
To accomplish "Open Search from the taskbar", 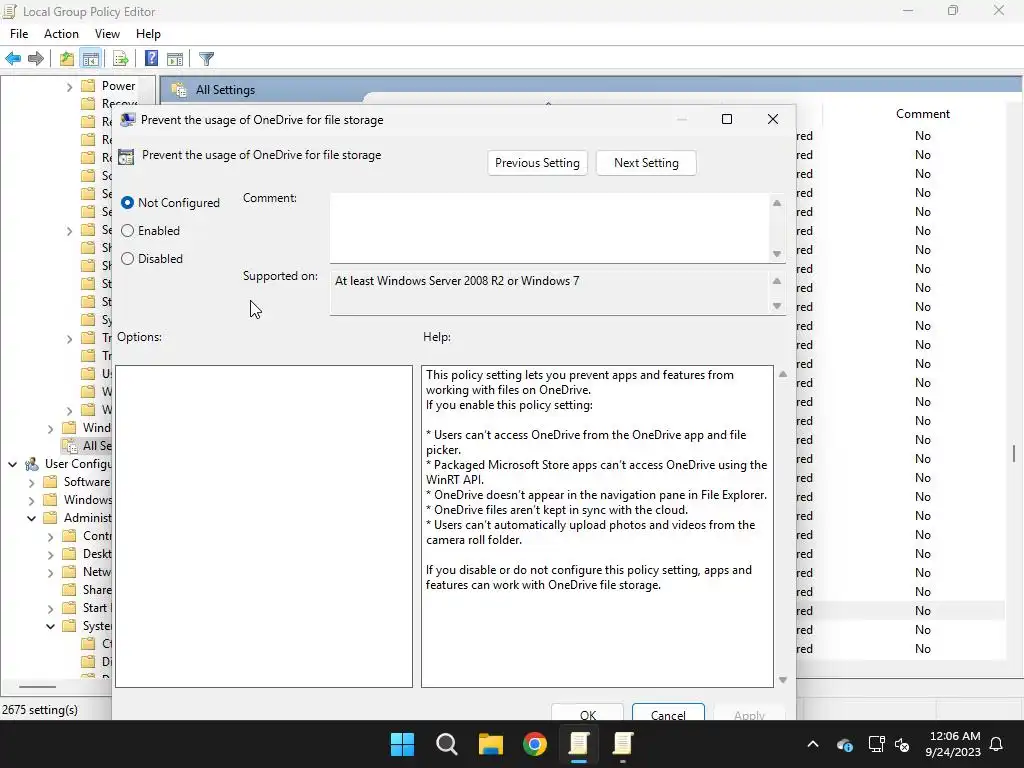I will click(447, 744).
